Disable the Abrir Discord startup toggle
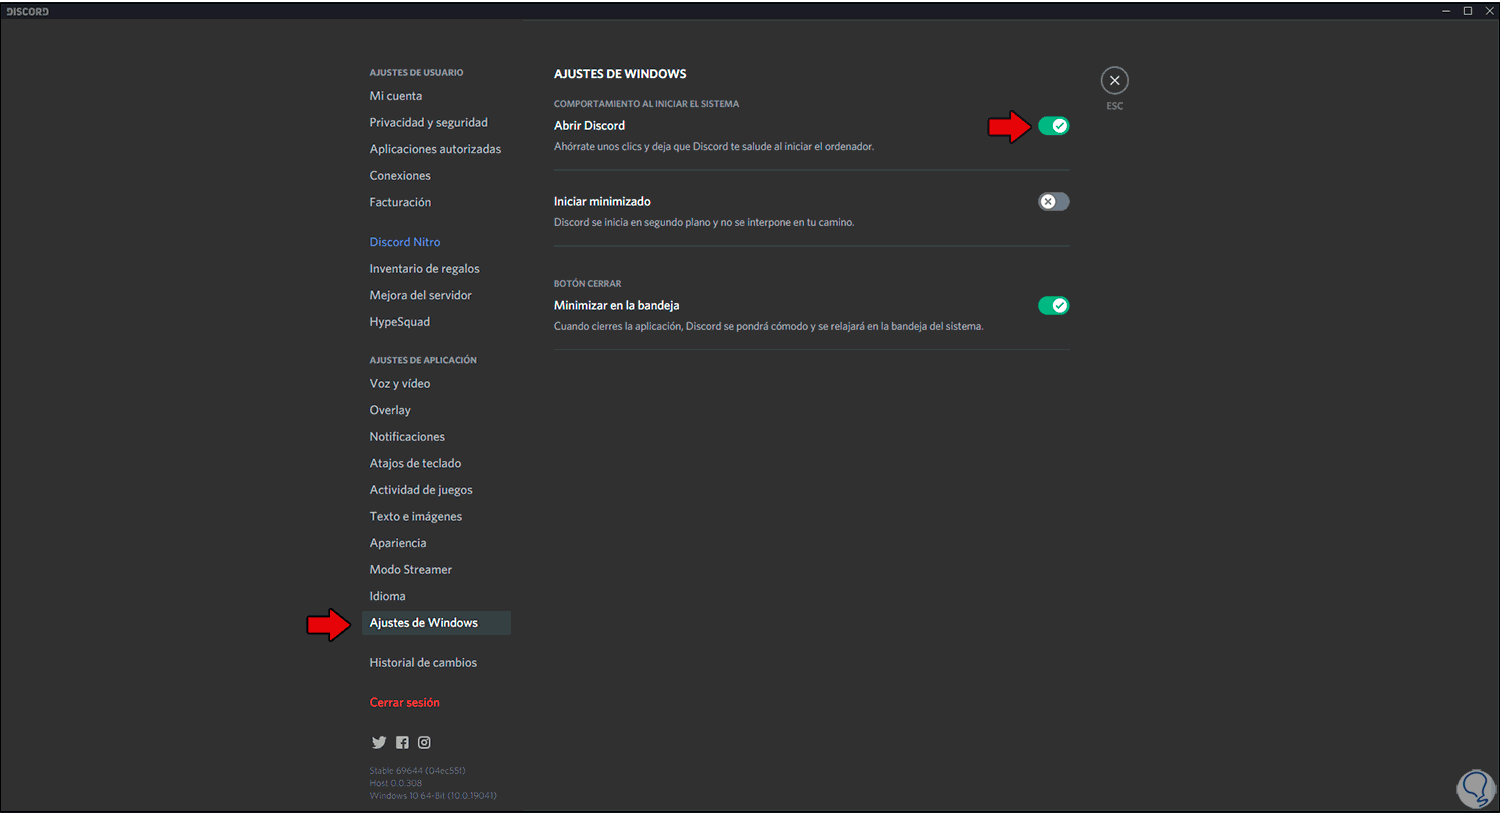This screenshot has height=816, width=1500. coord(1053,126)
